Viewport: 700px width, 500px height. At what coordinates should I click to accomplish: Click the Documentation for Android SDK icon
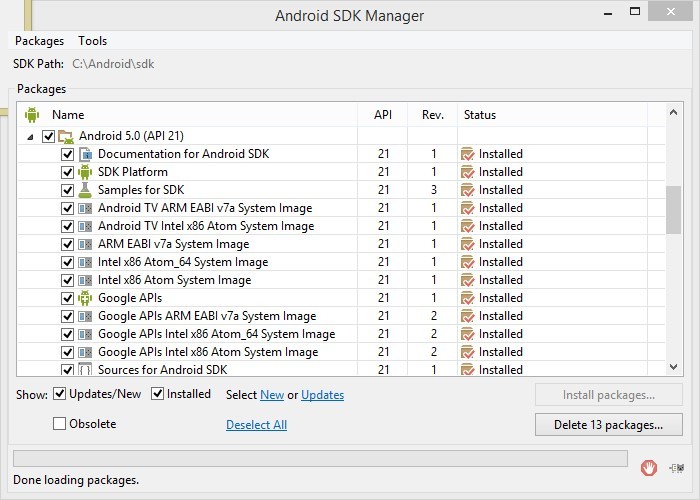coord(85,154)
